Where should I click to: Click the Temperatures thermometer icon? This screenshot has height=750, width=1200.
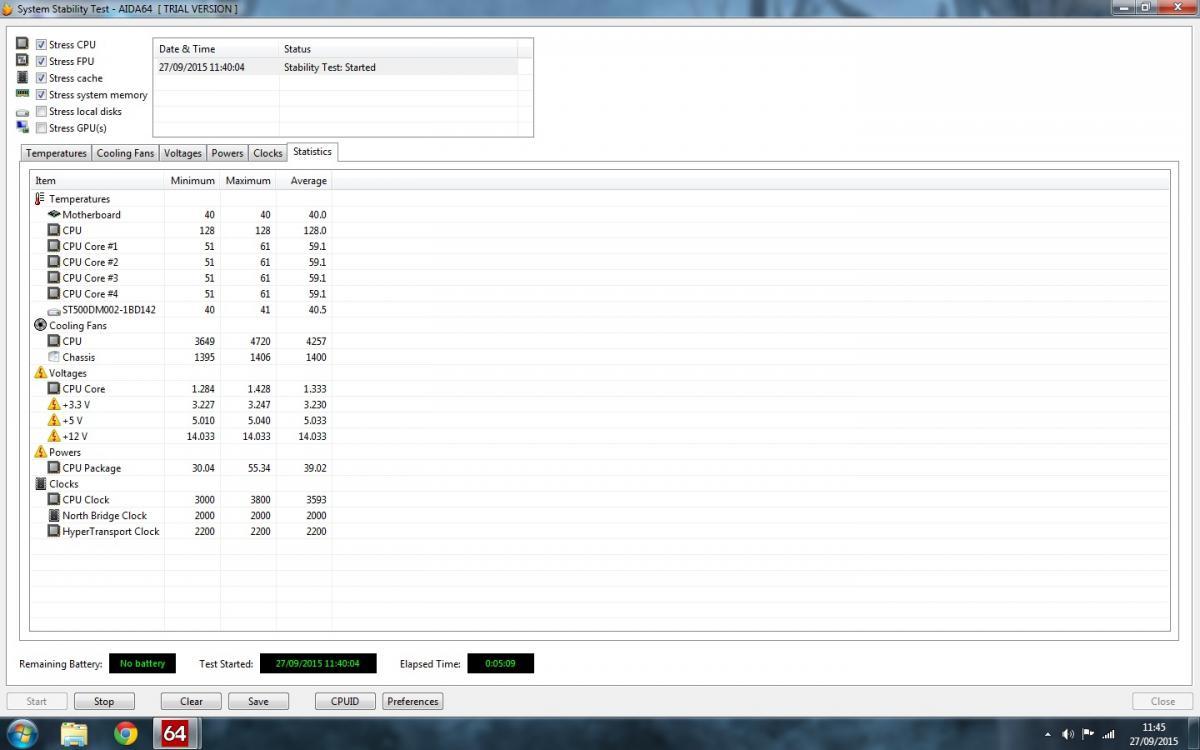pyautogui.click(x=40, y=199)
